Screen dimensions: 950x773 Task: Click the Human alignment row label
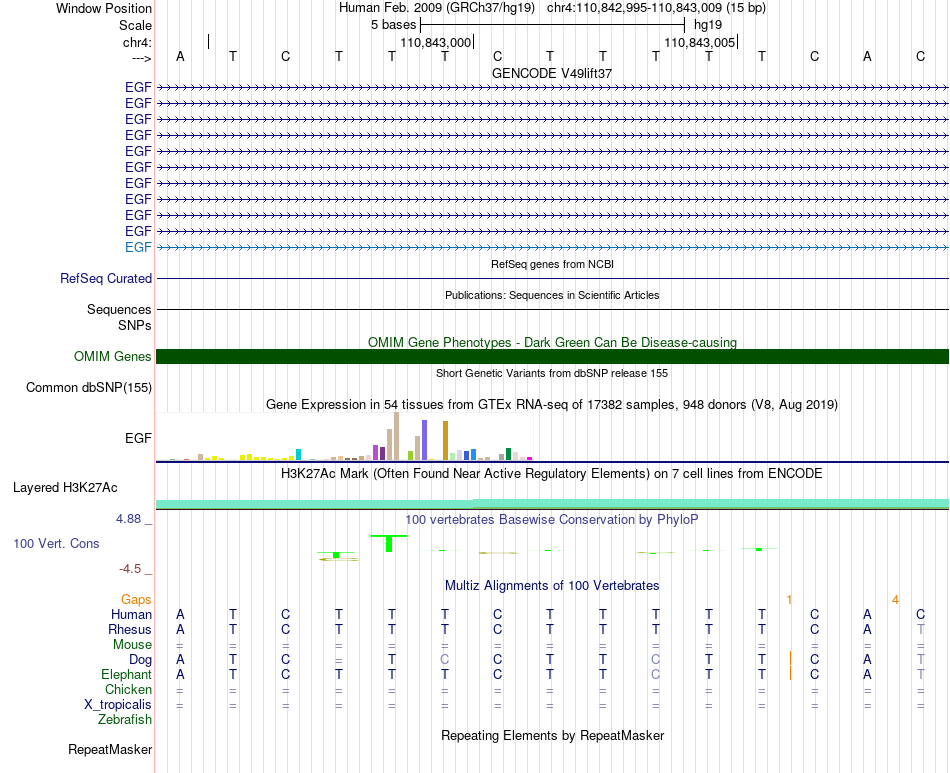131,615
